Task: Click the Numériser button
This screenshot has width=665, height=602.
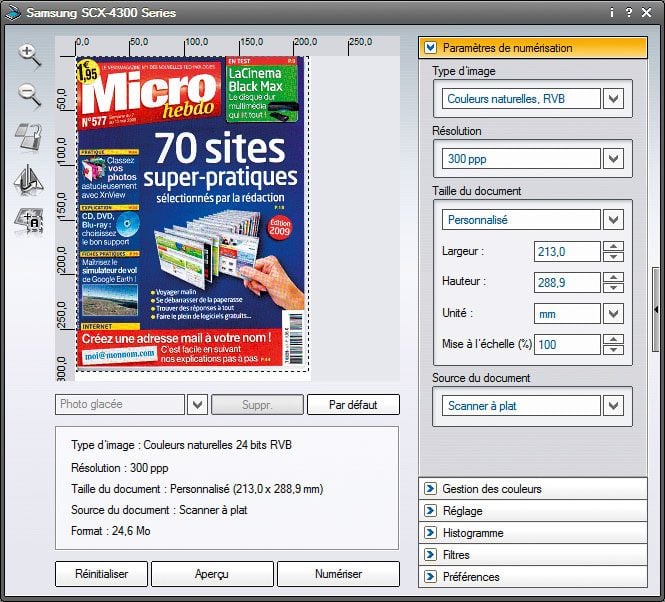Action: click(x=338, y=574)
